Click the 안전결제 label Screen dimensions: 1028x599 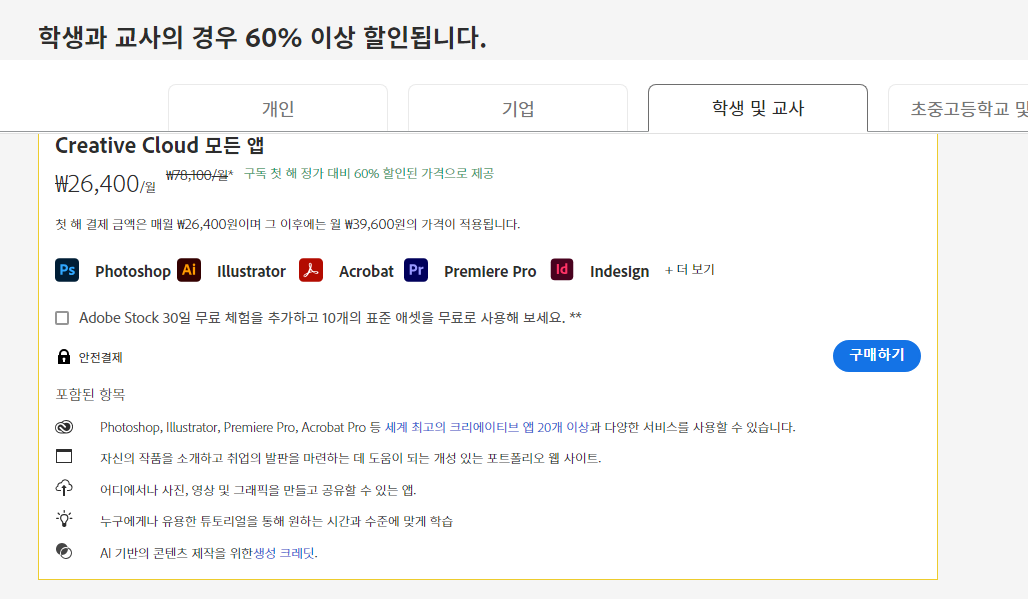100,357
